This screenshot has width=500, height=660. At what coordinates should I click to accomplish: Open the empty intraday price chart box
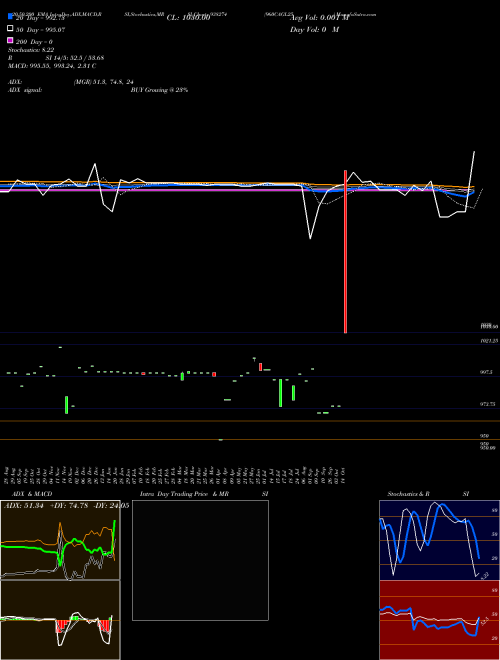click(x=200, y=560)
